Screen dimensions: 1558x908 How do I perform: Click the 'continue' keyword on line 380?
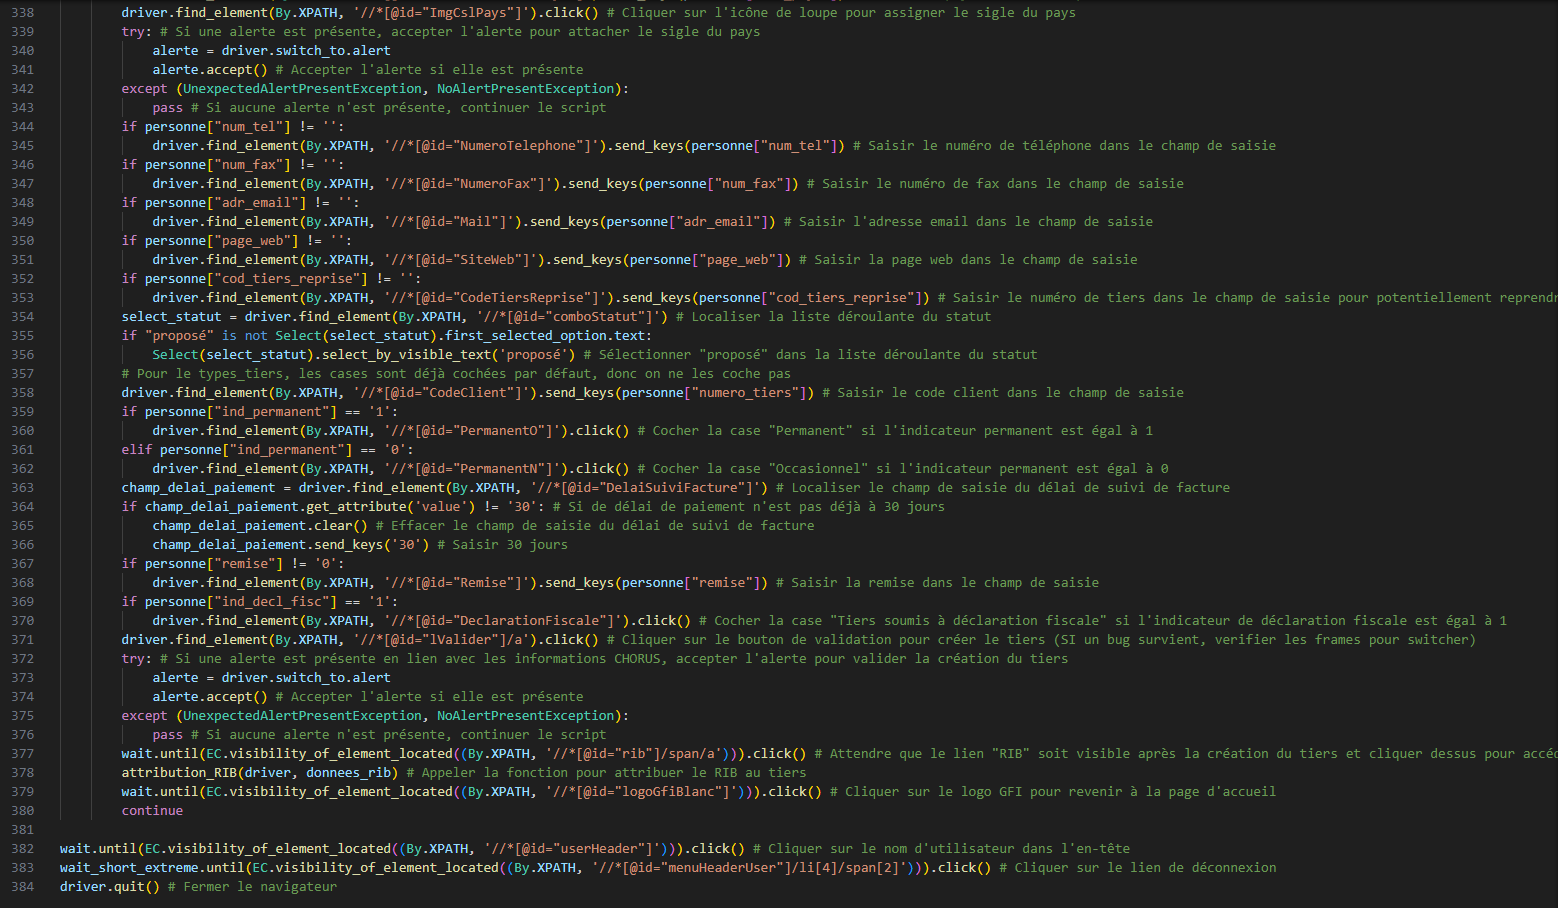pyautogui.click(x=152, y=811)
